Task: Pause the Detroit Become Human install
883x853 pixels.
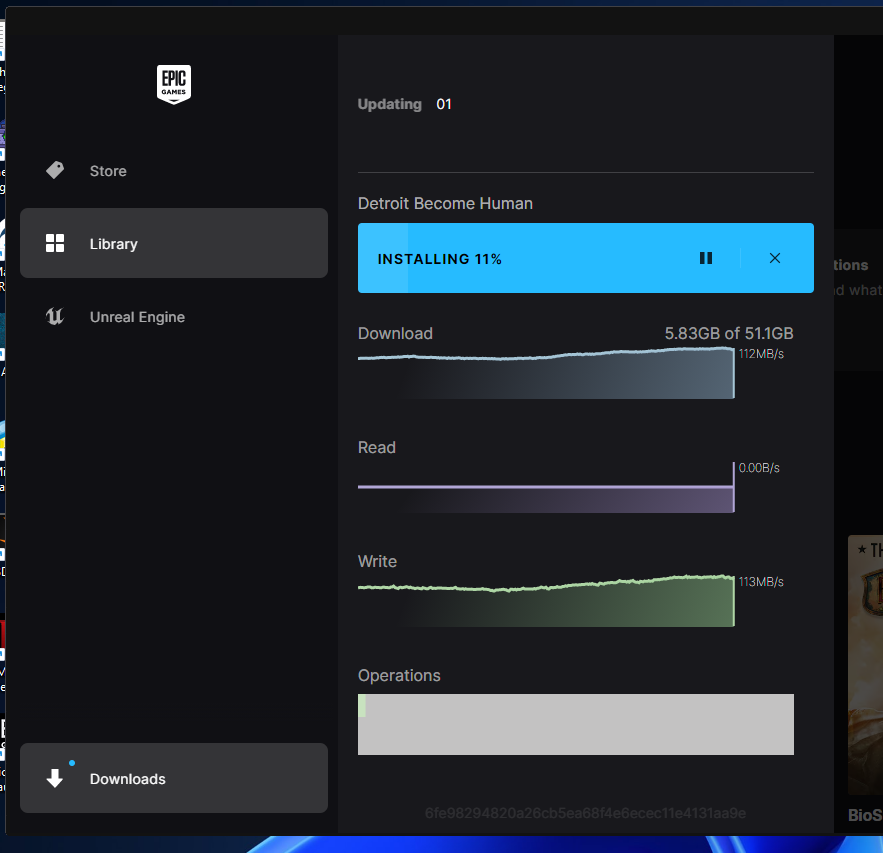Action: tap(706, 258)
